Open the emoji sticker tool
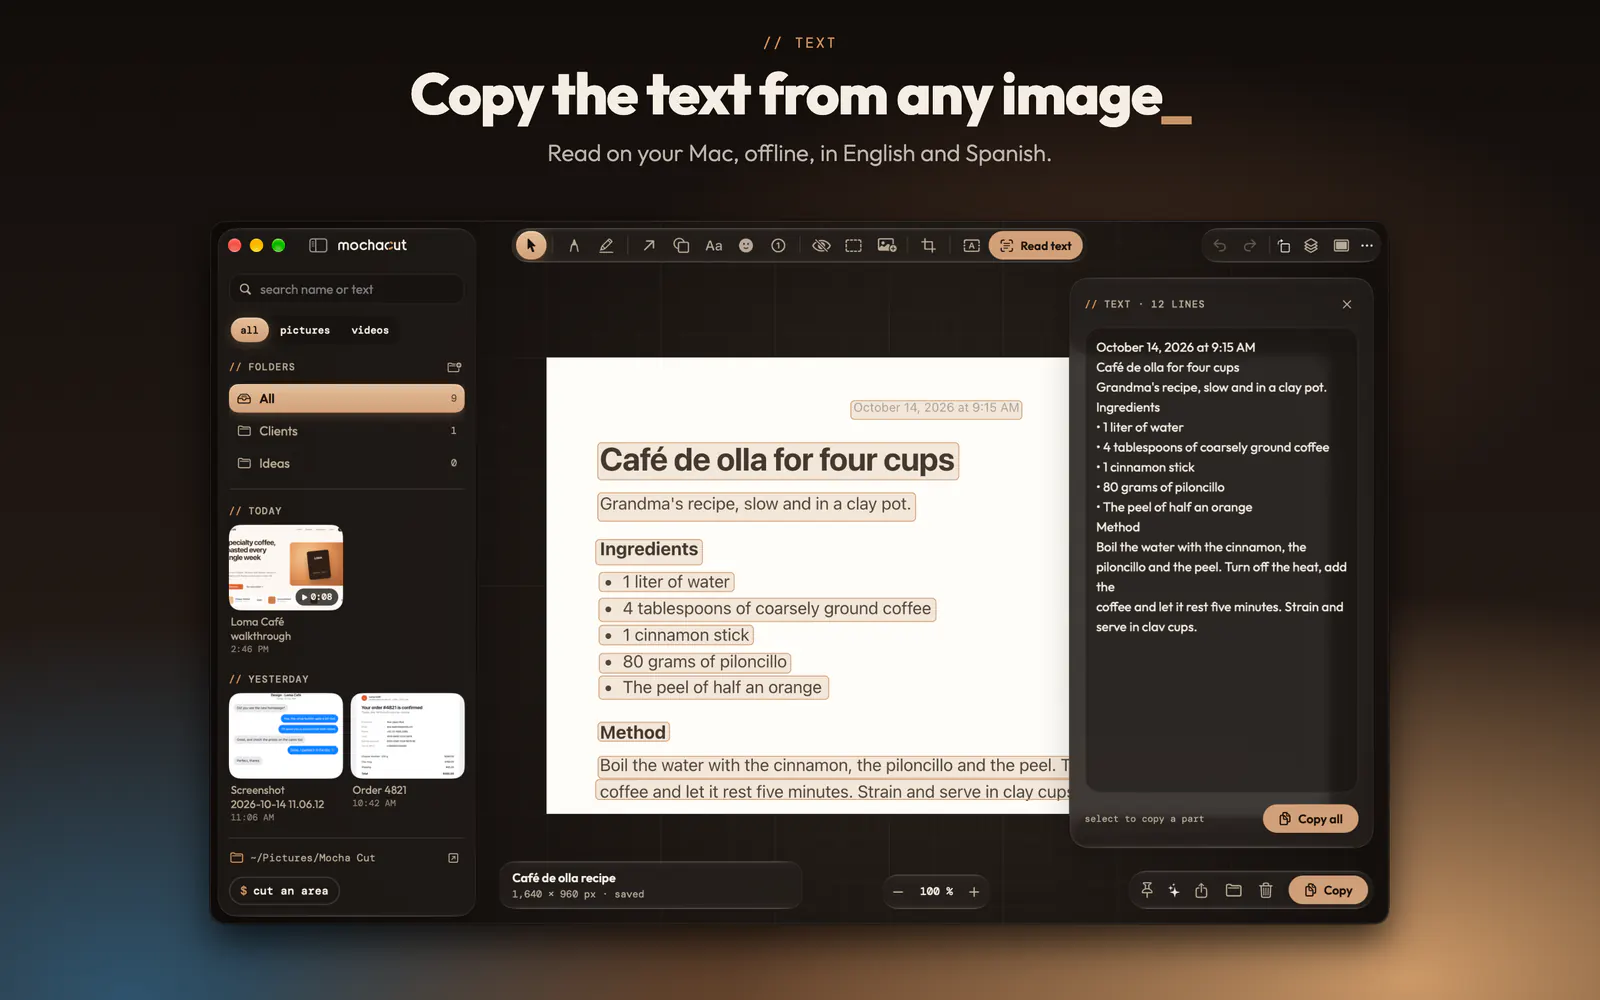The image size is (1600, 1000). click(746, 245)
